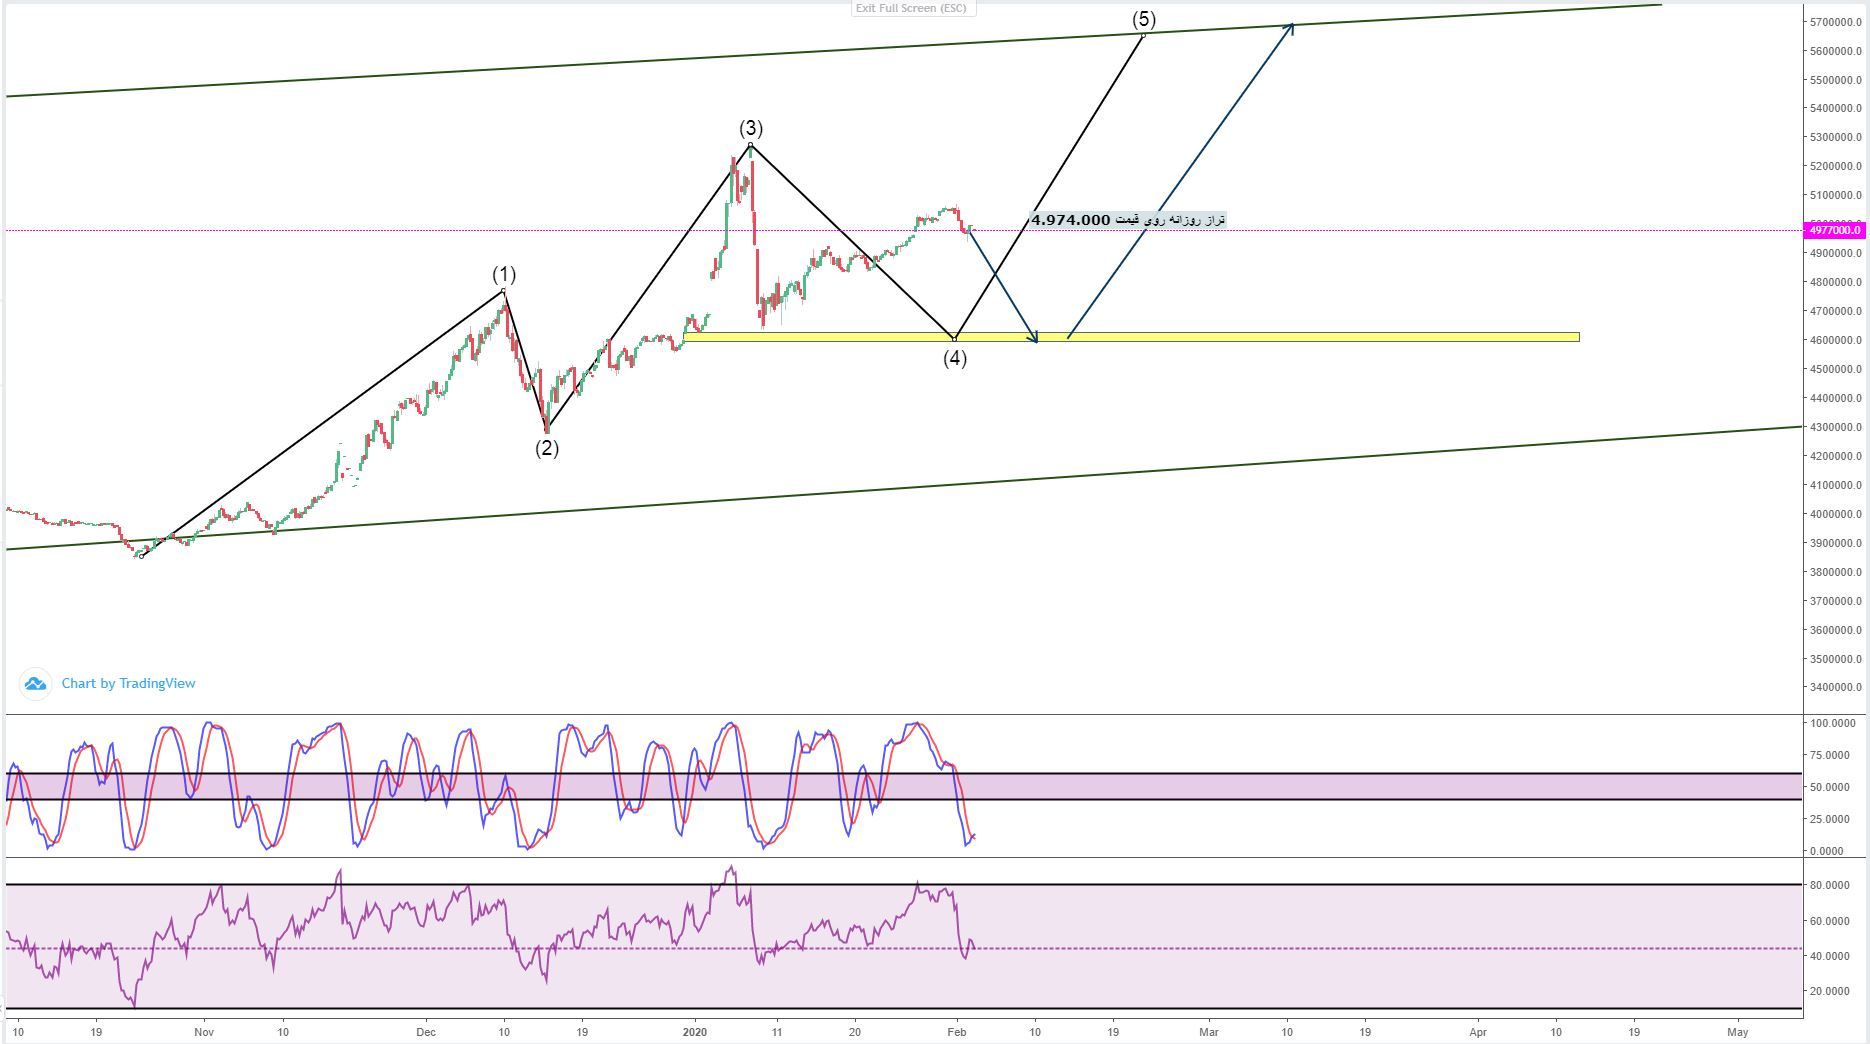Select the wave (5) label at channel top
1870x1044 pixels.
1143,19
